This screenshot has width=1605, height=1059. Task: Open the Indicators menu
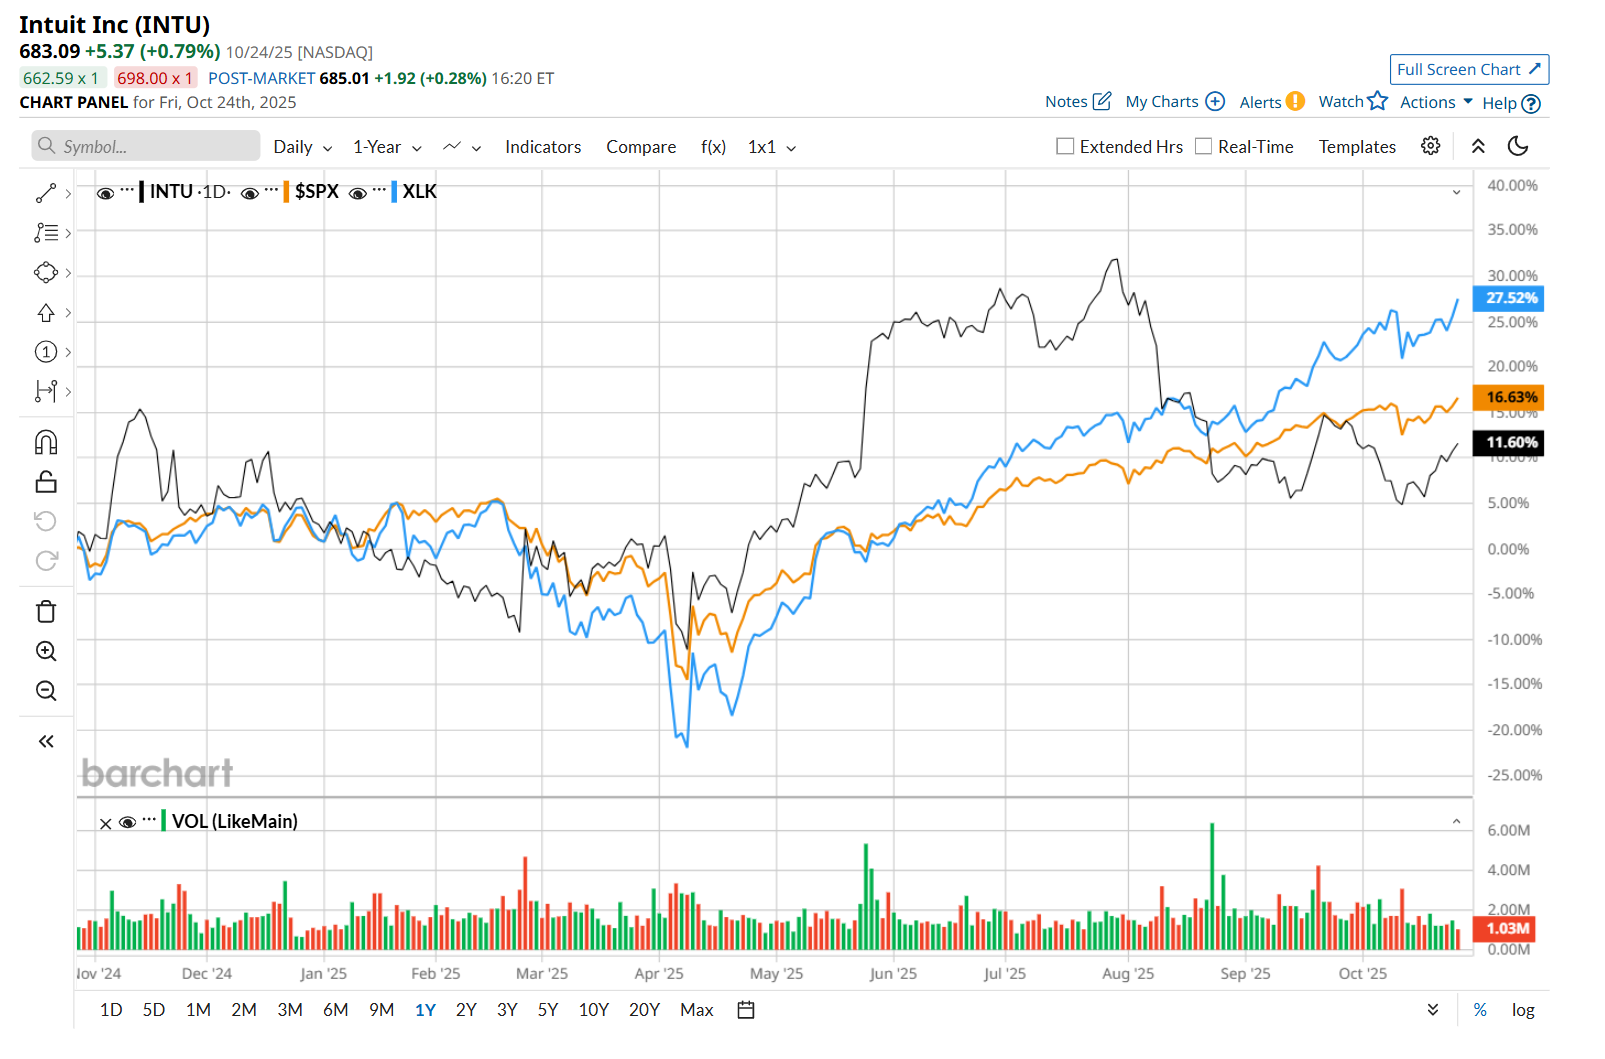point(543,147)
